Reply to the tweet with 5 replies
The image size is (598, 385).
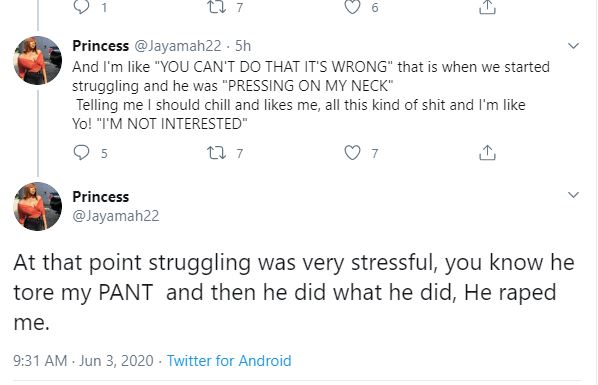[x=81, y=153]
